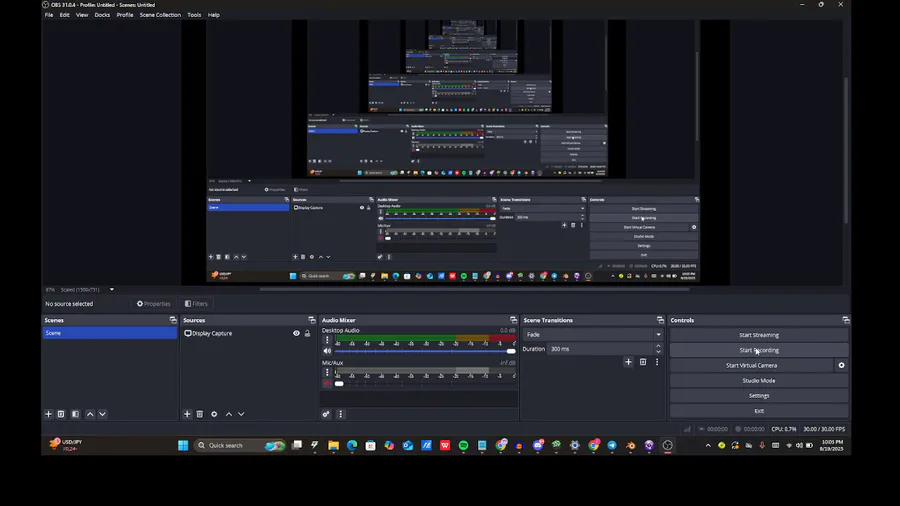The height and width of the screenshot is (506, 900).
Task: Open source properties gear in Sources panel
Action: point(214,414)
